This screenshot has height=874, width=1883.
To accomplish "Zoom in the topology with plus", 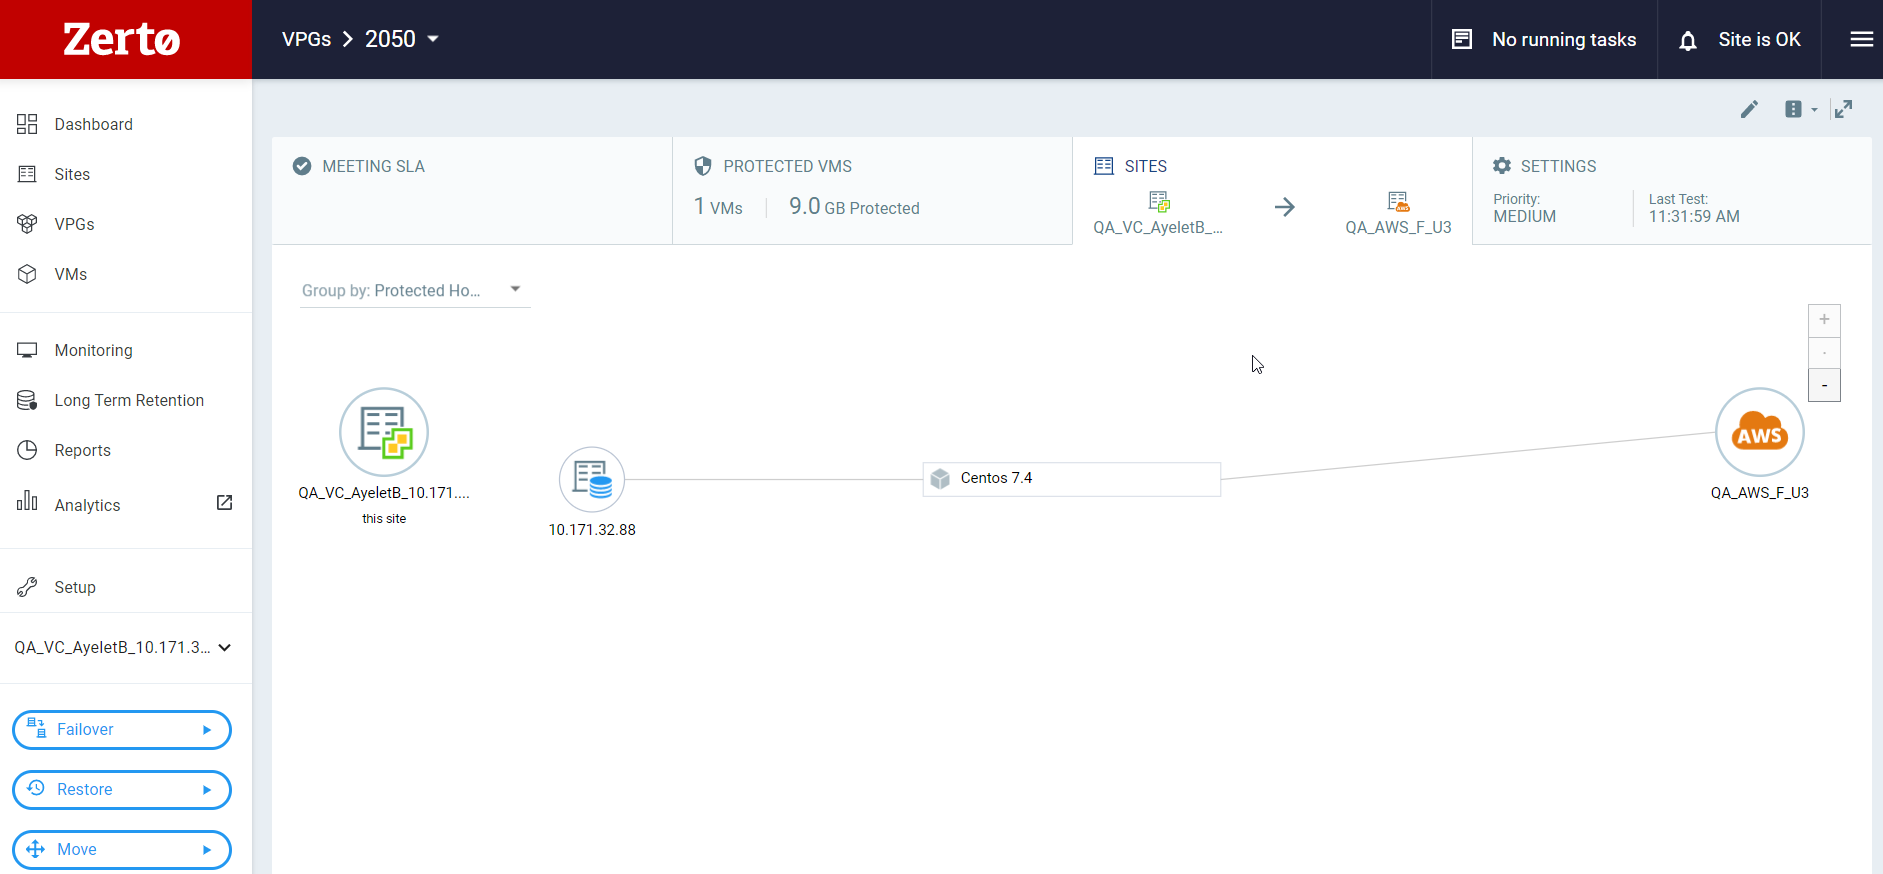I will [1824, 320].
